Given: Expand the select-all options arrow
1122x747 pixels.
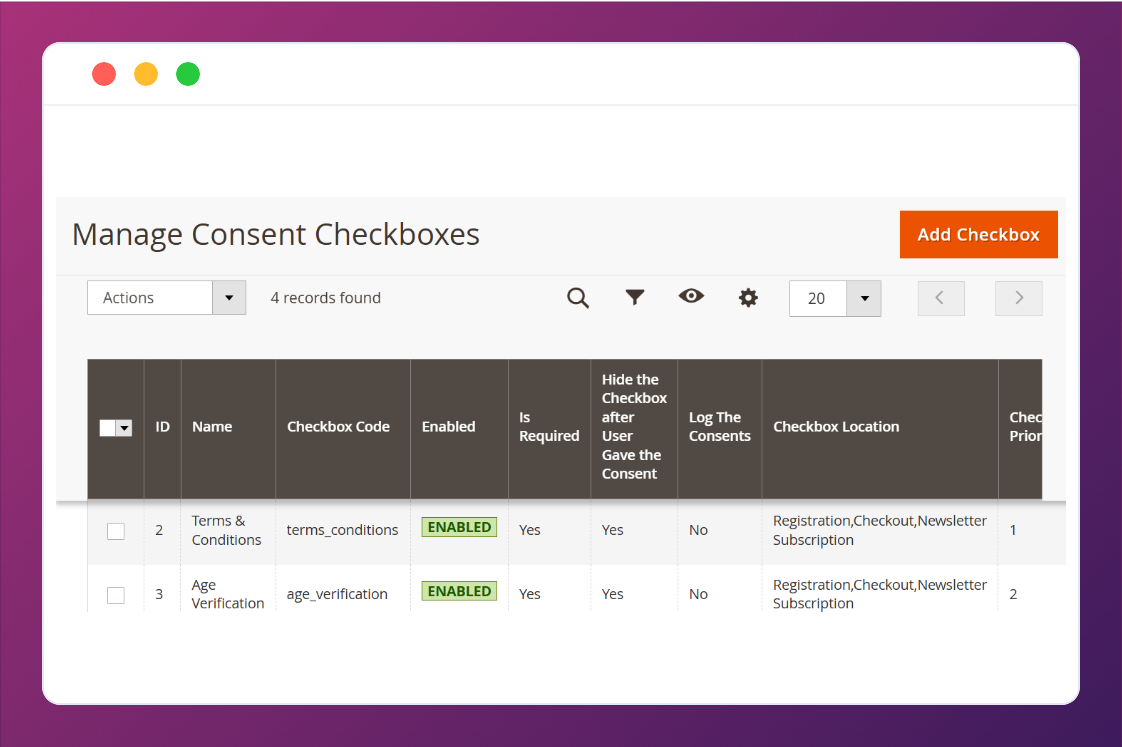Looking at the screenshot, I should click(125, 428).
